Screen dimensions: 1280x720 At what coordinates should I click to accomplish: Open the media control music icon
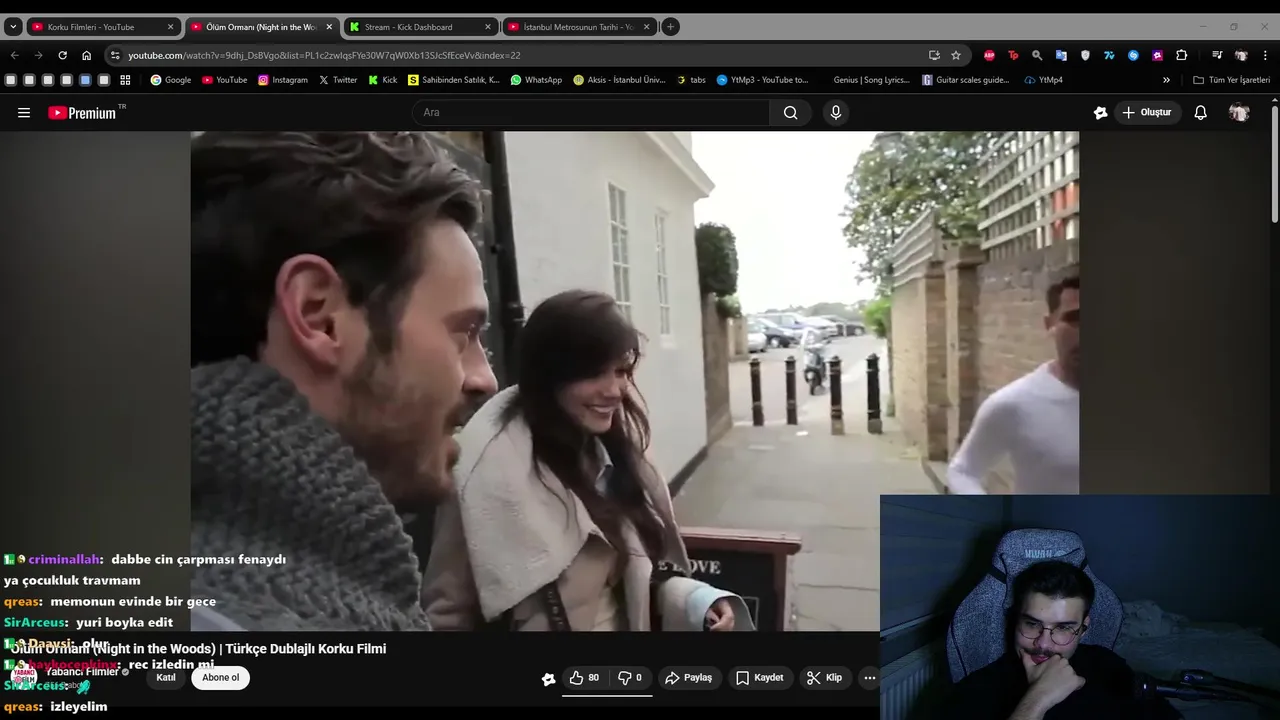click(x=1217, y=55)
